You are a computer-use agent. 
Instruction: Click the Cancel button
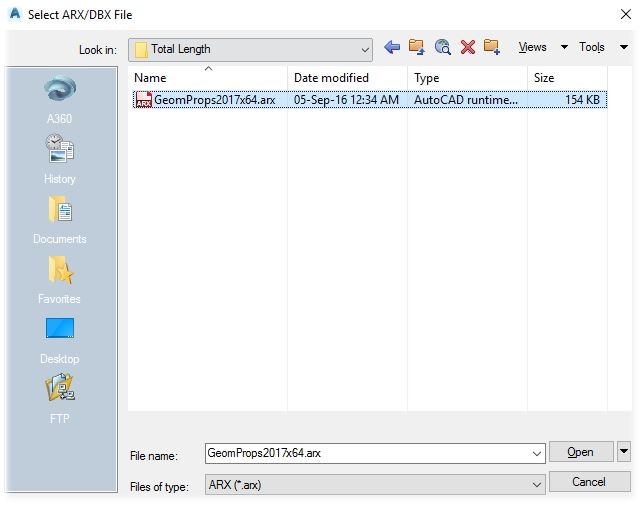[x=589, y=481]
